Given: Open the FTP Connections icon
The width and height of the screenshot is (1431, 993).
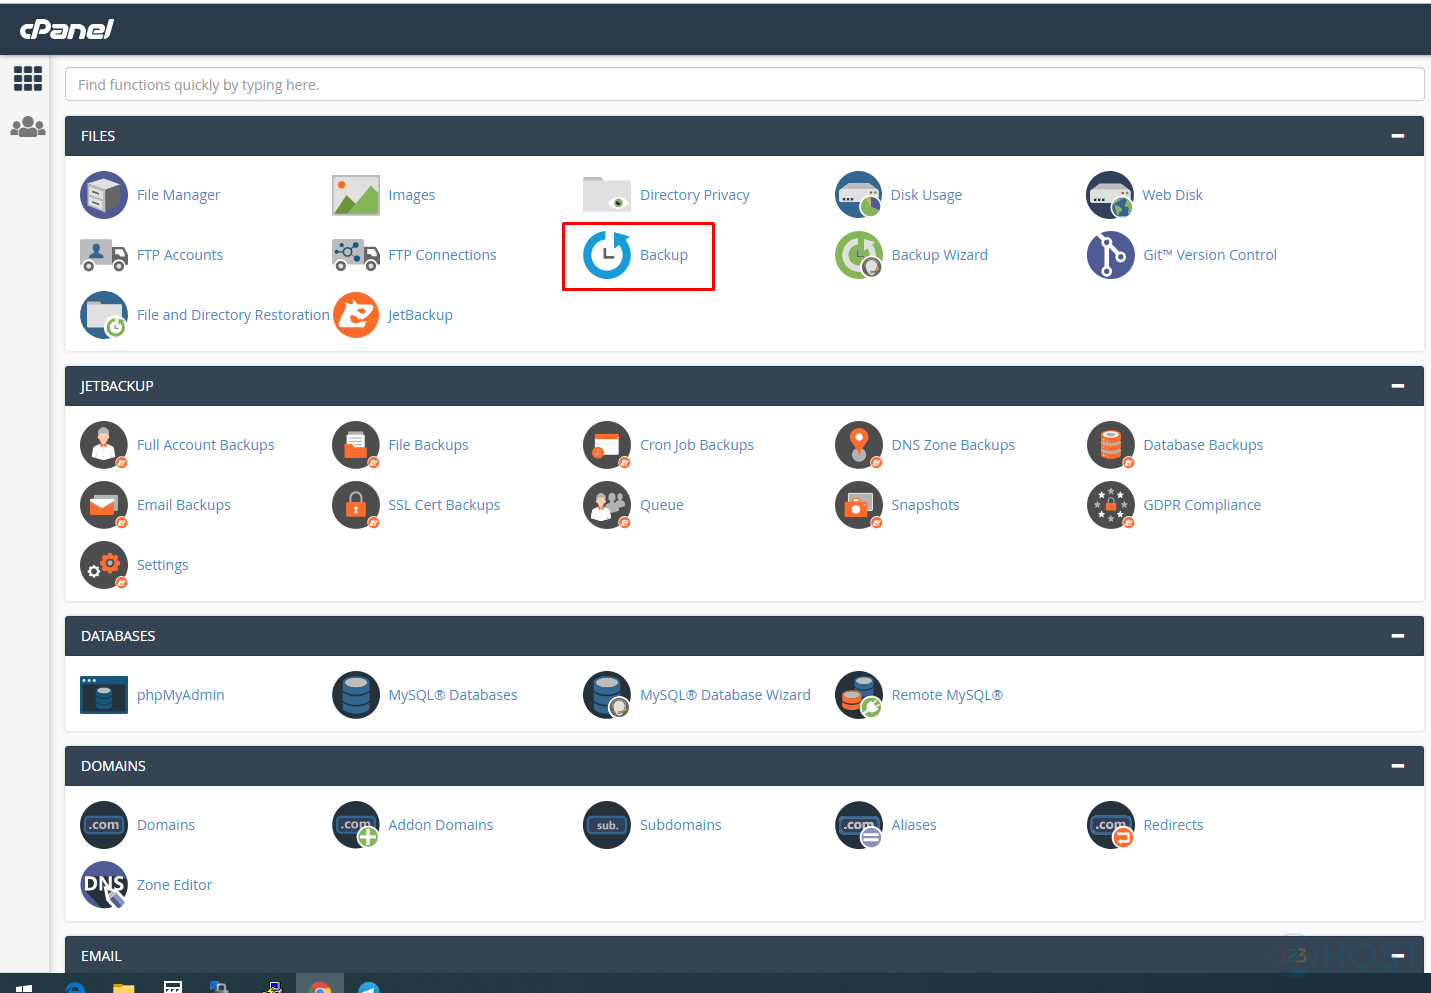Looking at the screenshot, I should (x=356, y=255).
